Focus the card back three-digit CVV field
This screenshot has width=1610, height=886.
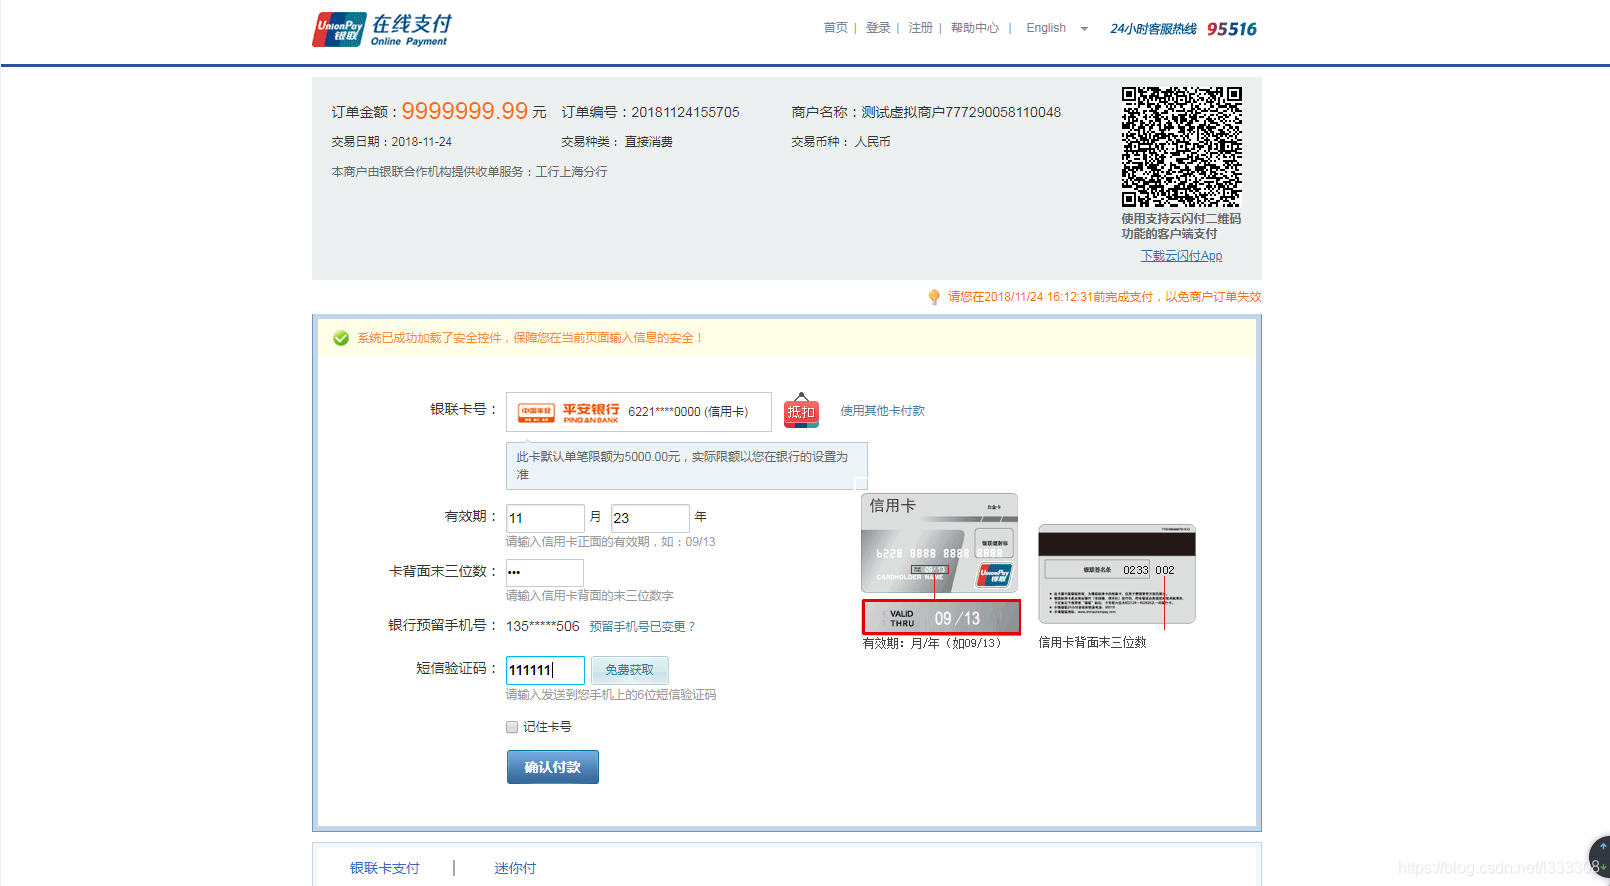(x=545, y=572)
